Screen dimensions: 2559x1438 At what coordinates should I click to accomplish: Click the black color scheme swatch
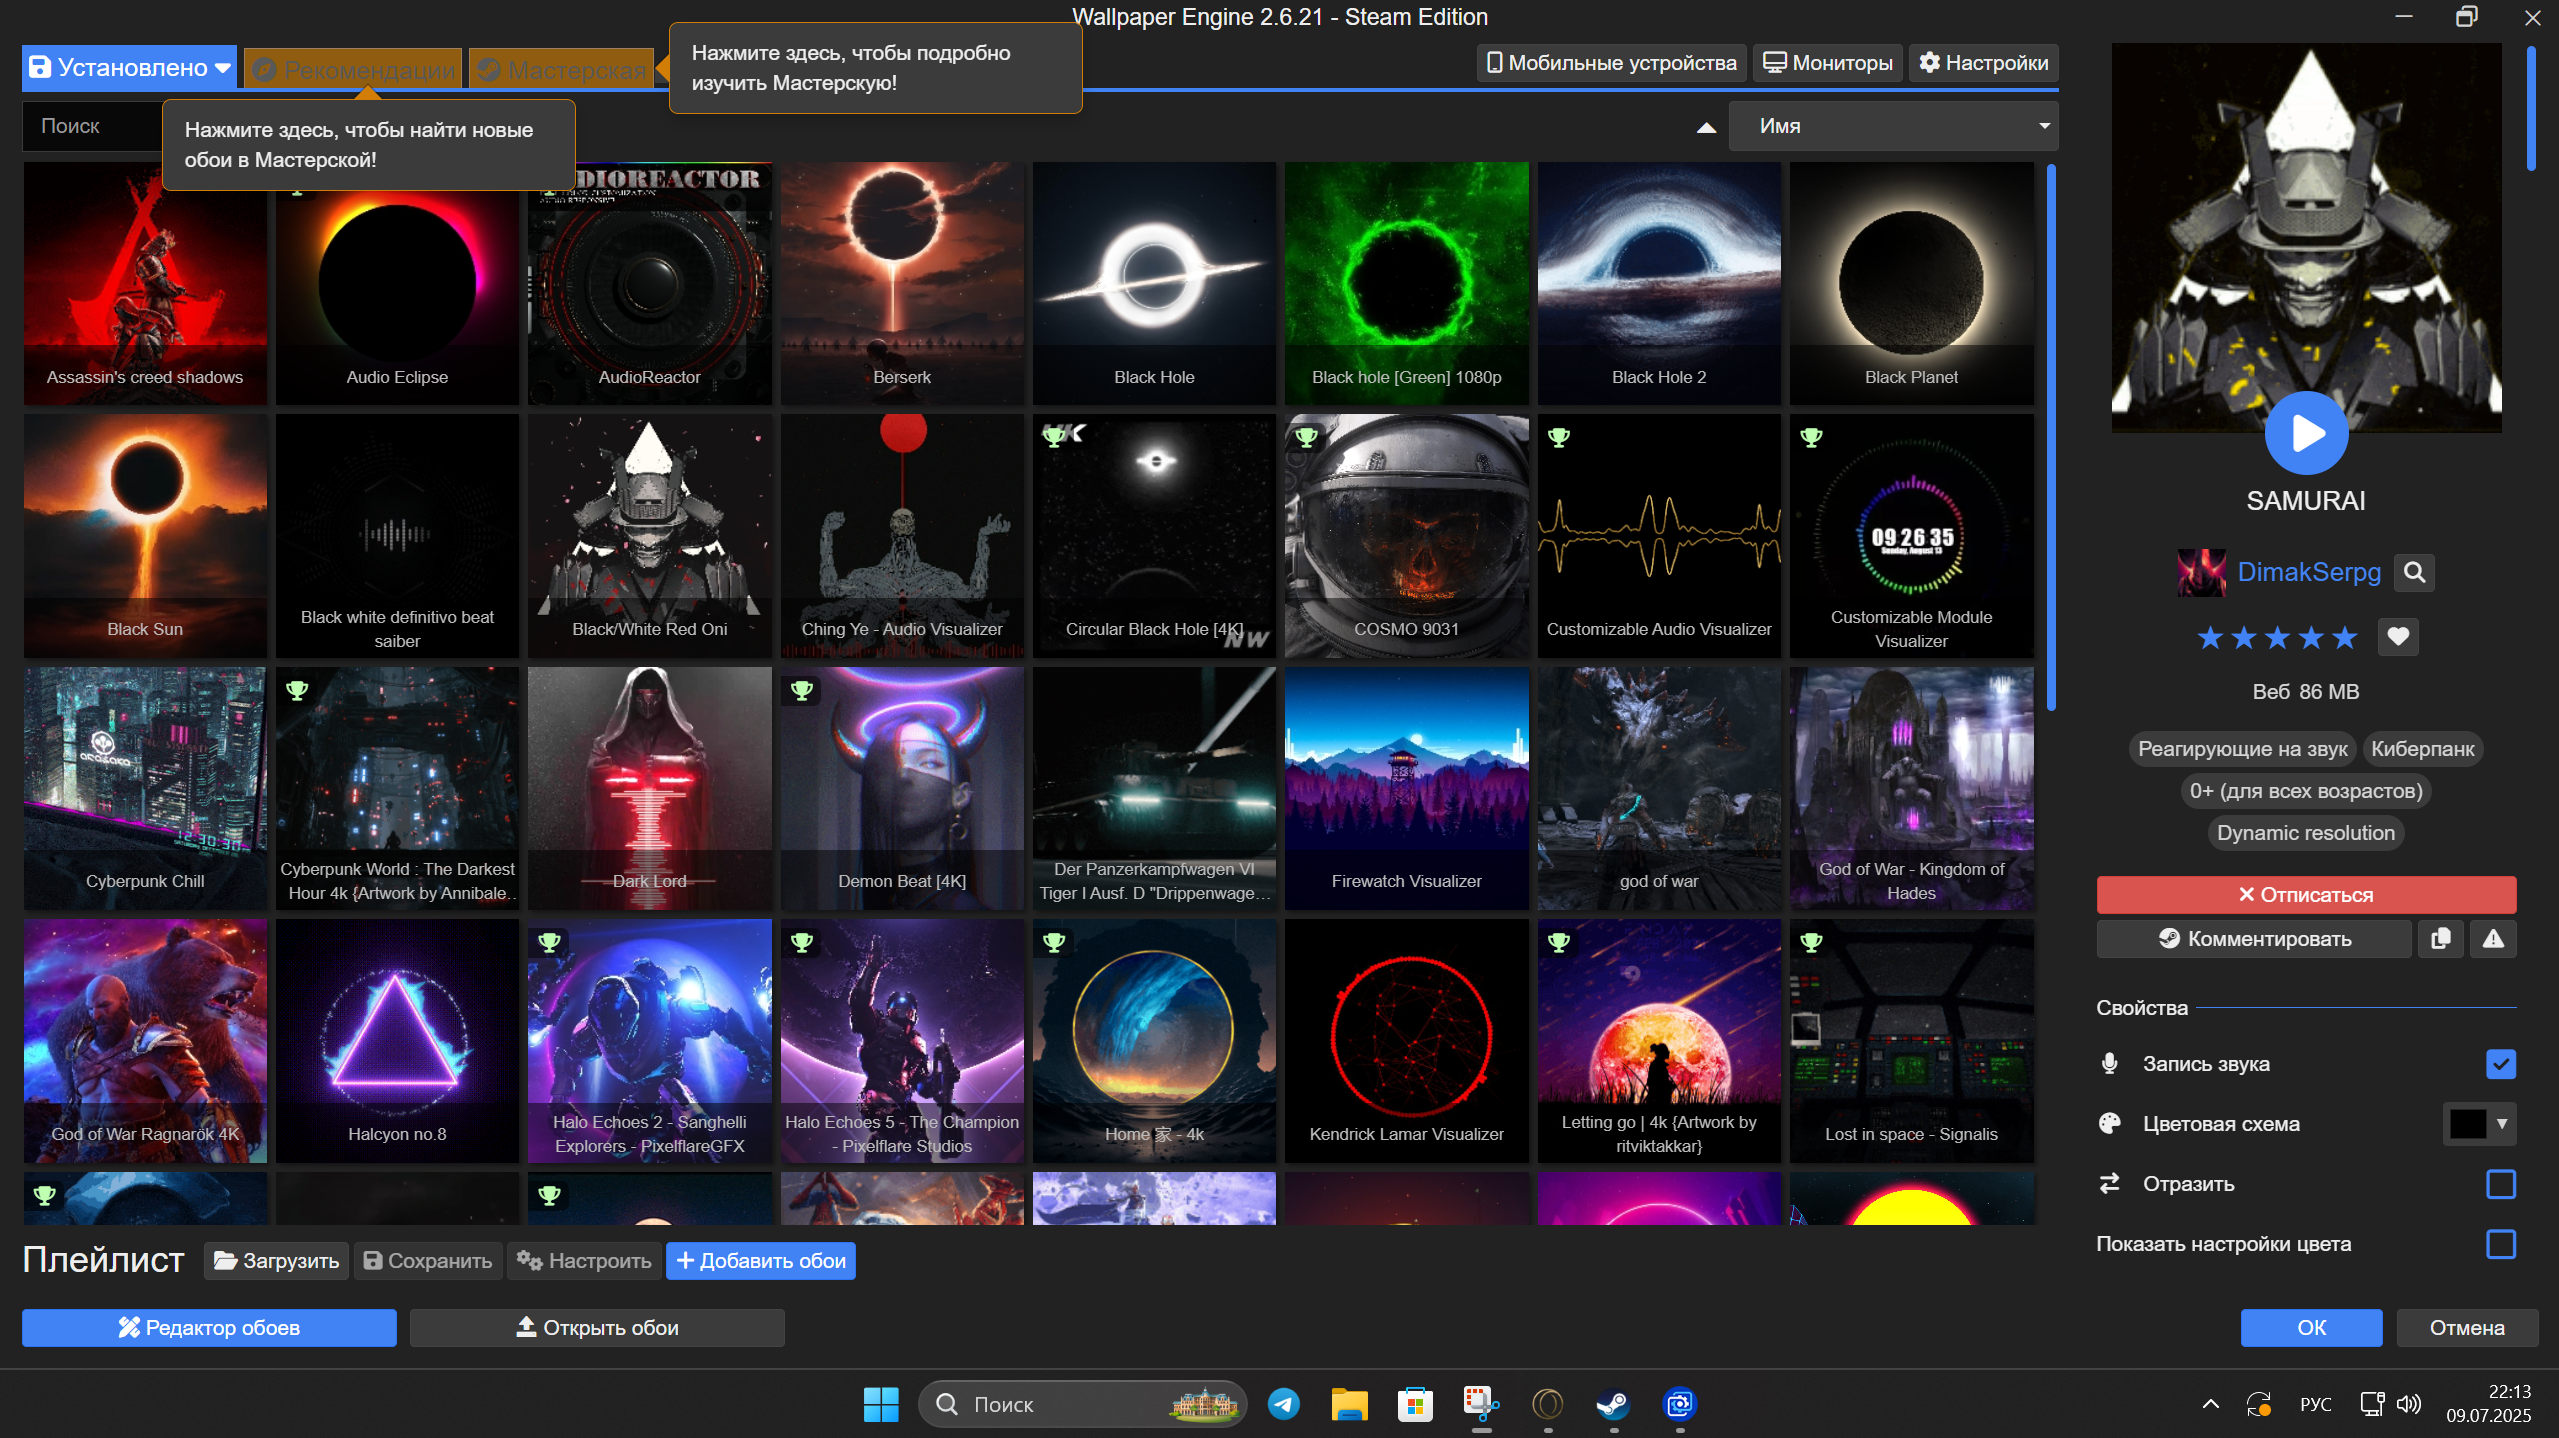coord(2466,1123)
